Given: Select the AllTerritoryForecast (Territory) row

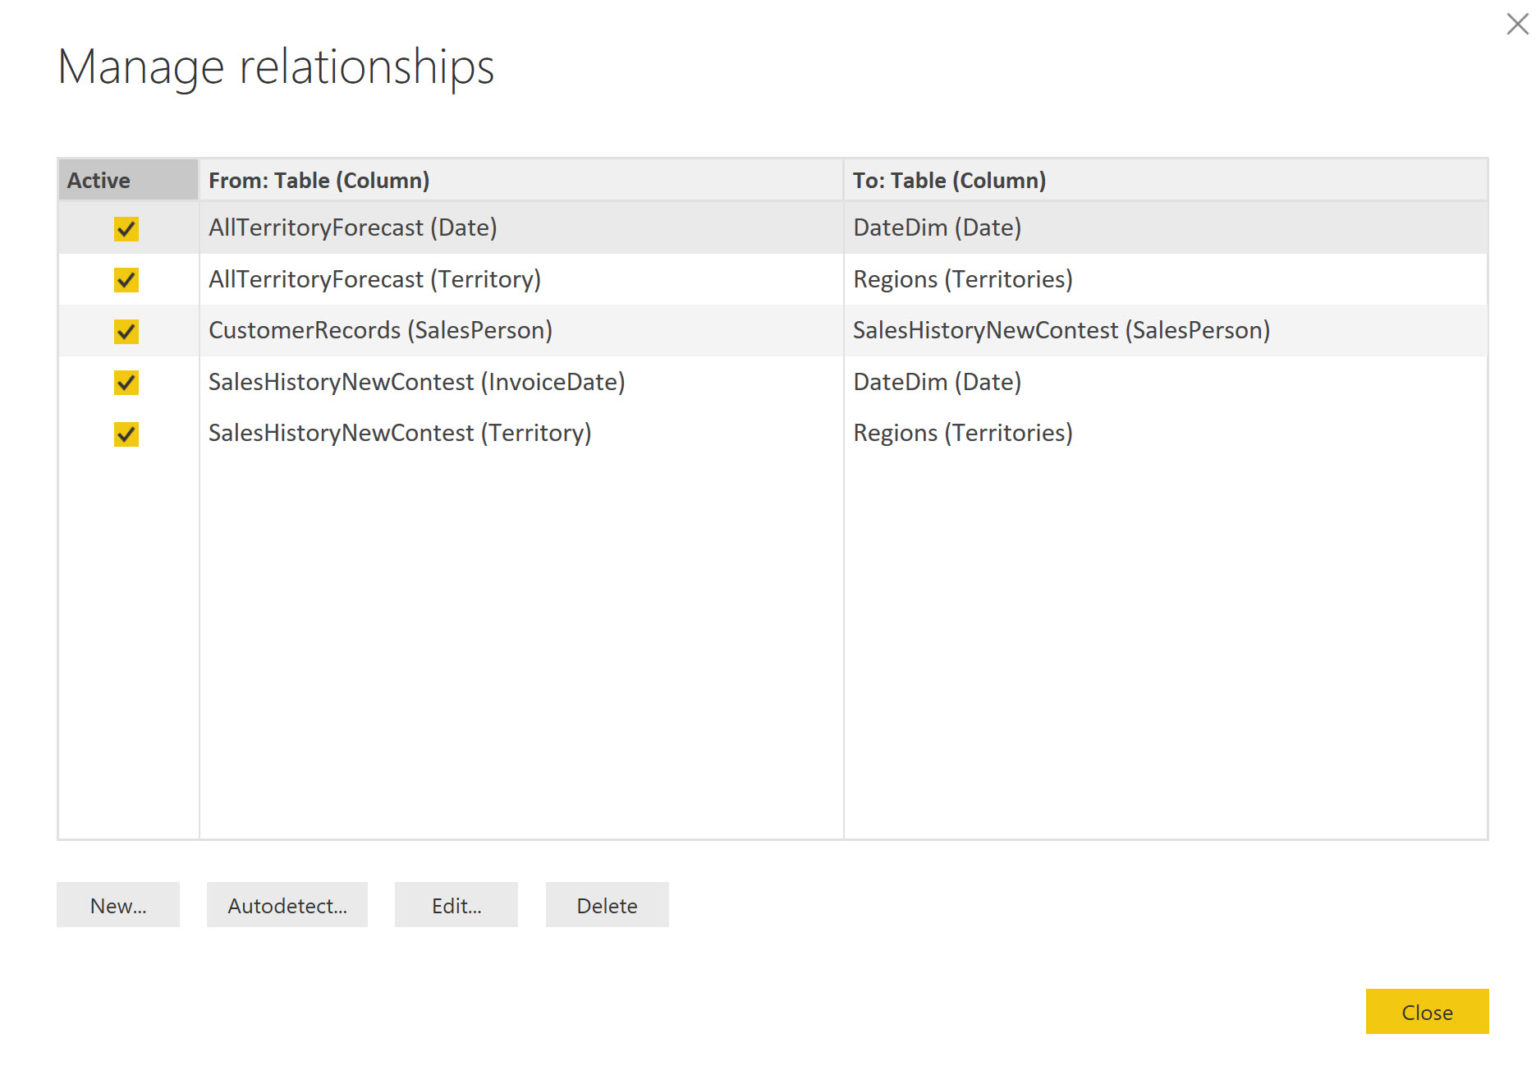Looking at the screenshot, I should click(x=375, y=280).
